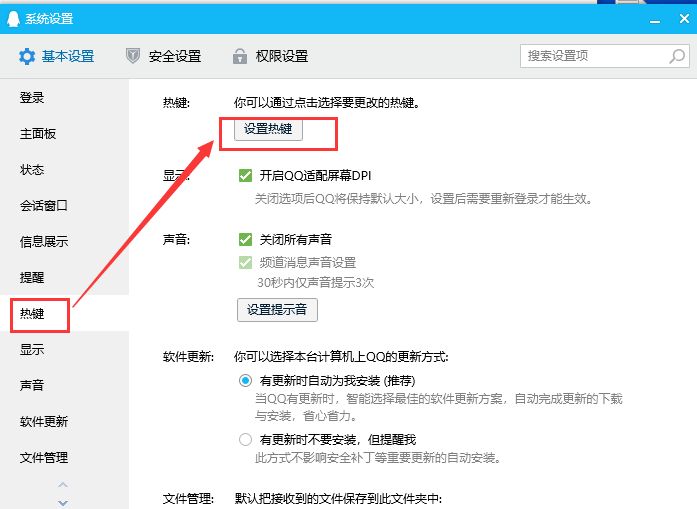Click the sidebar scroll down chevron
697x509 pixels.
(63, 503)
